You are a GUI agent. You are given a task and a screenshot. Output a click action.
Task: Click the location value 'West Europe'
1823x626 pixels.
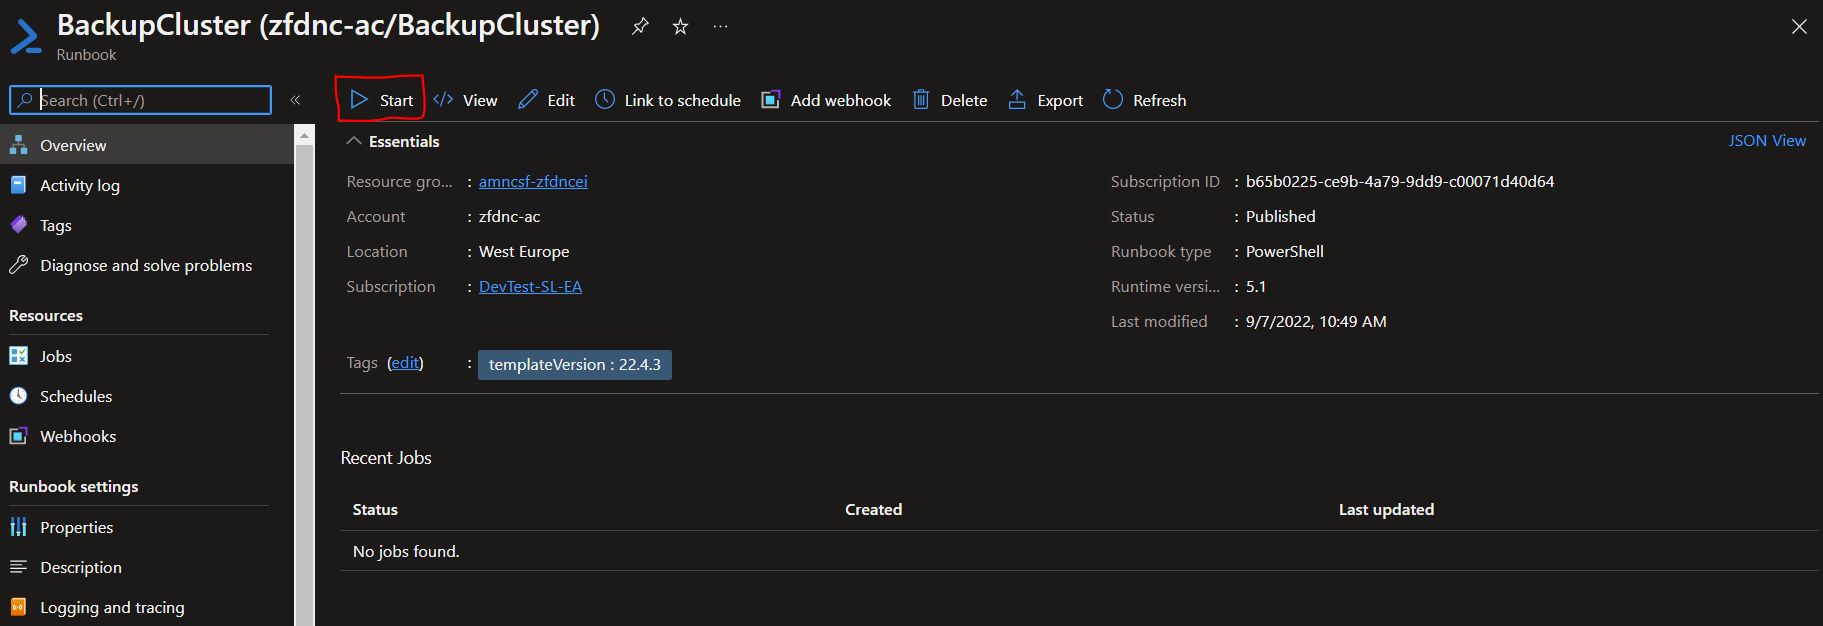[524, 251]
